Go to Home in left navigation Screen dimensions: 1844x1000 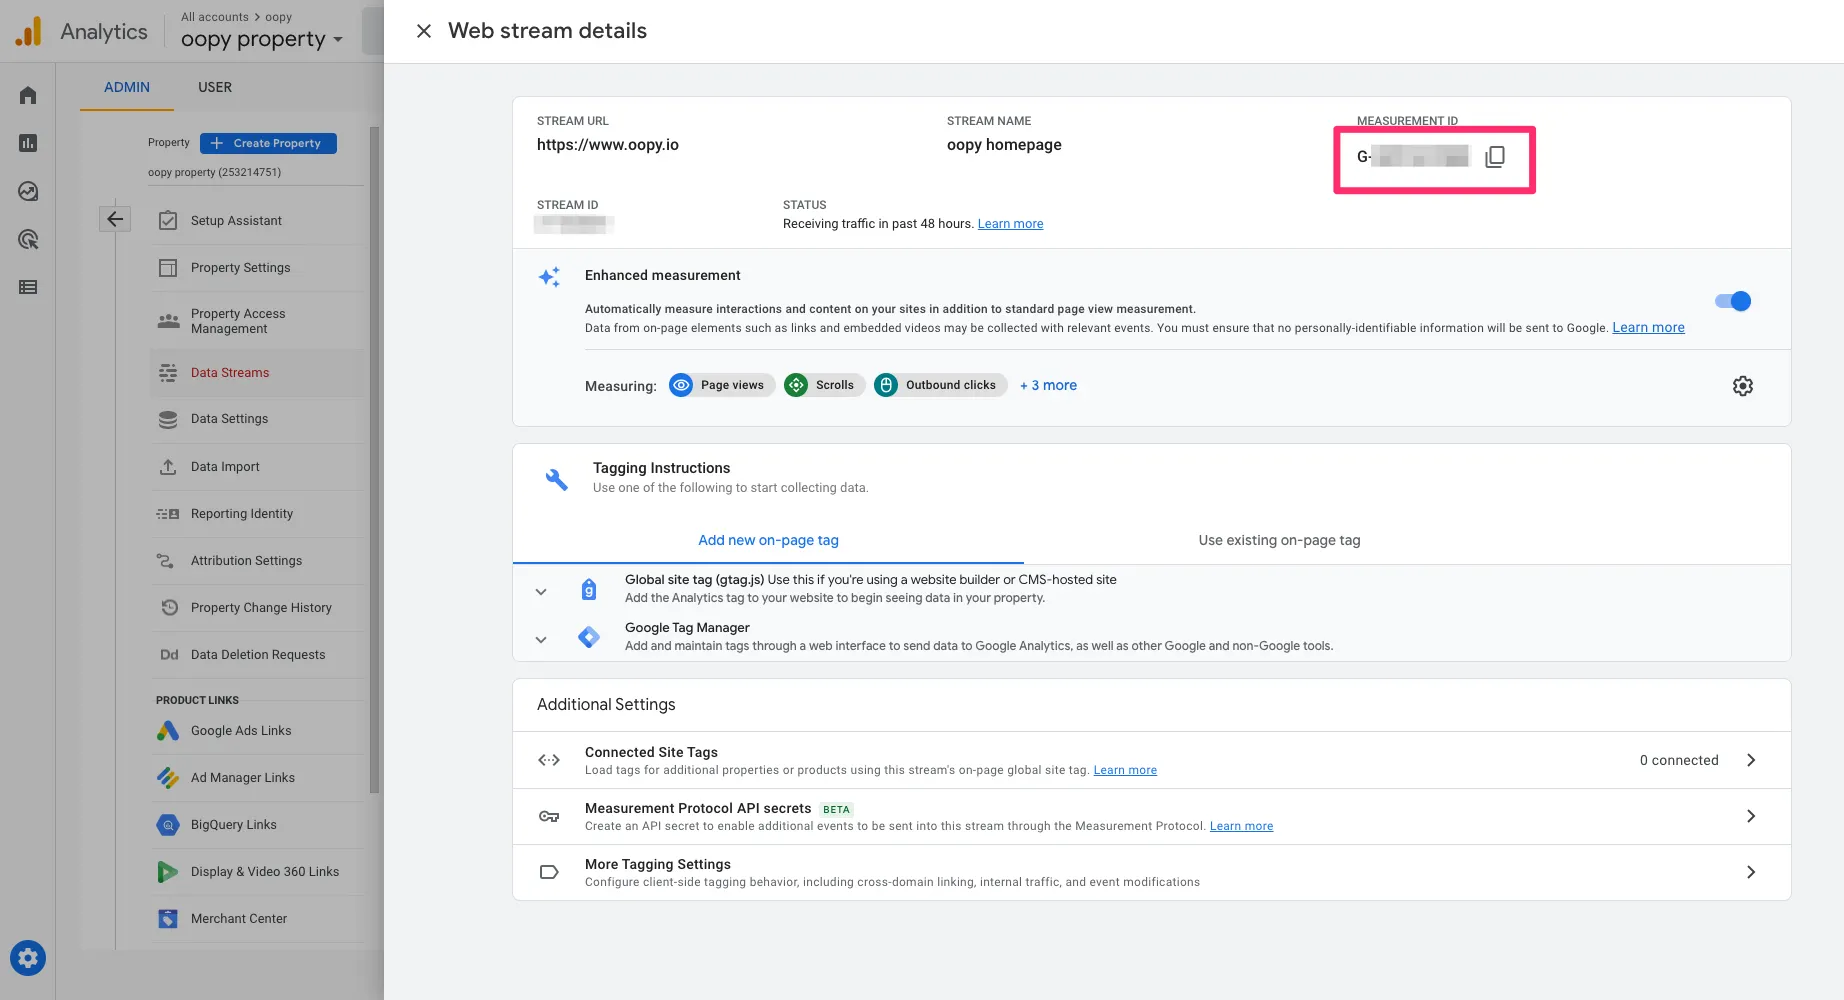coord(28,95)
